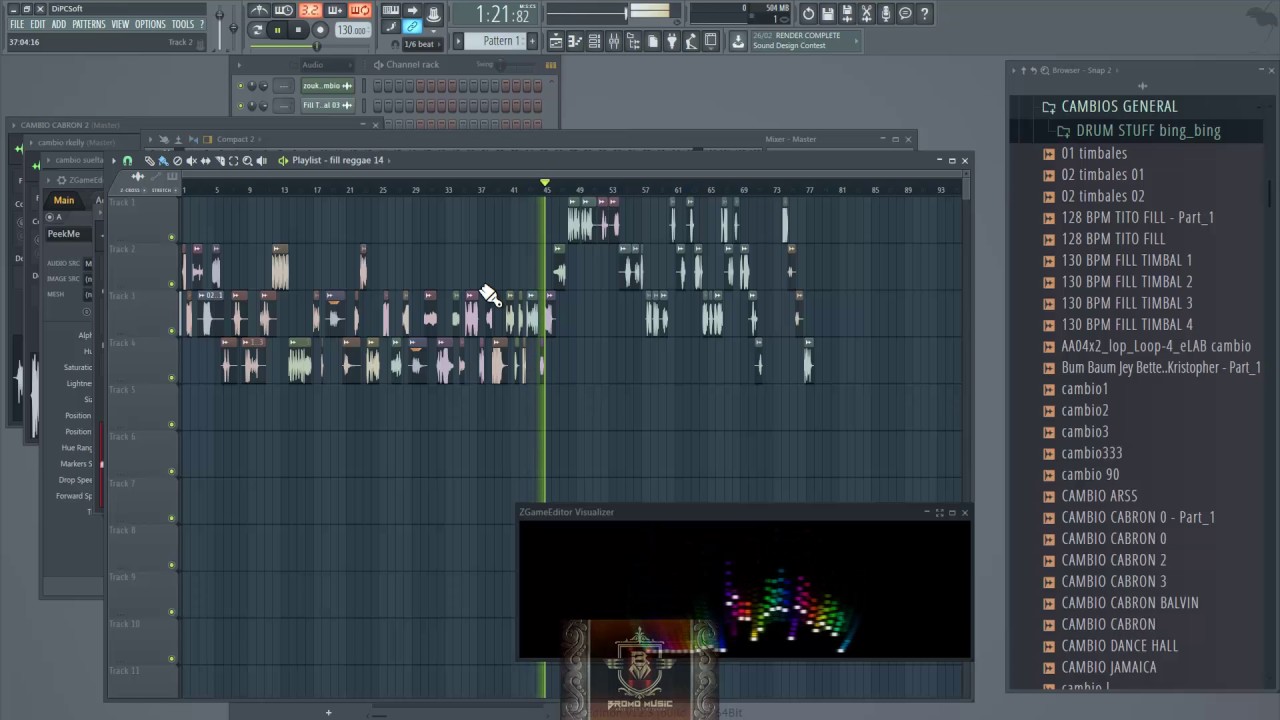Open the FILE menu
The image size is (1280, 720).
pyautogui.click(x=17, y=24)
